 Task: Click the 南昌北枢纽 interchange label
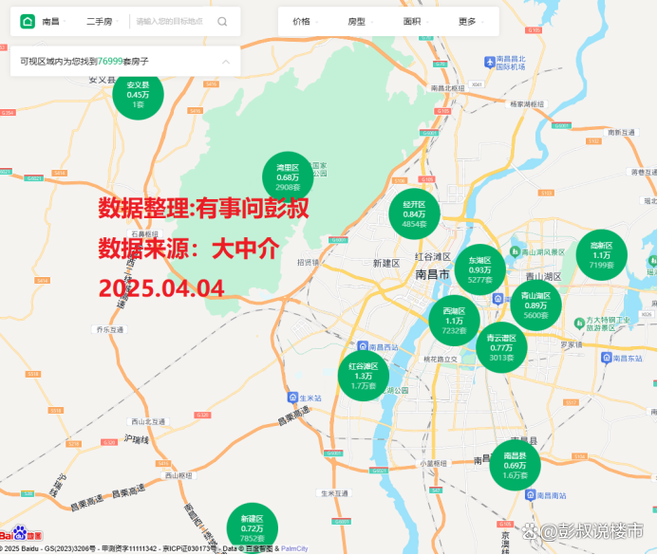447,88
